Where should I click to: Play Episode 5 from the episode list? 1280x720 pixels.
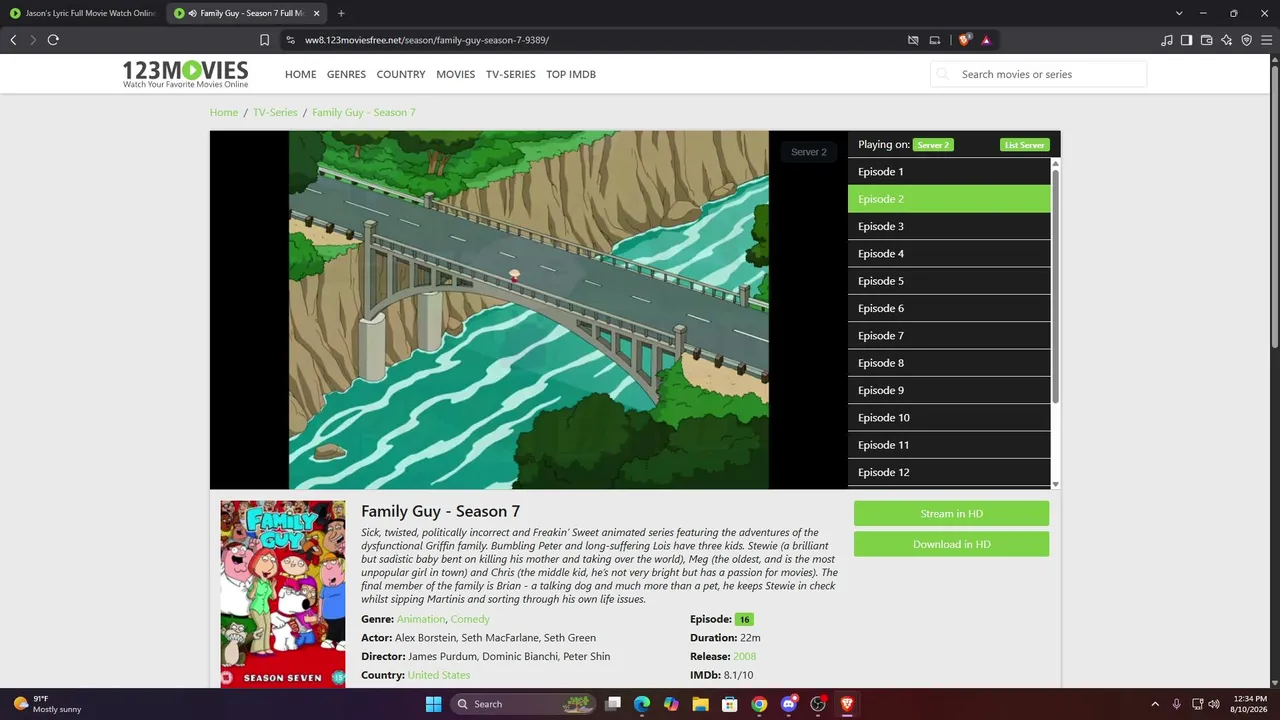point(949,281)
